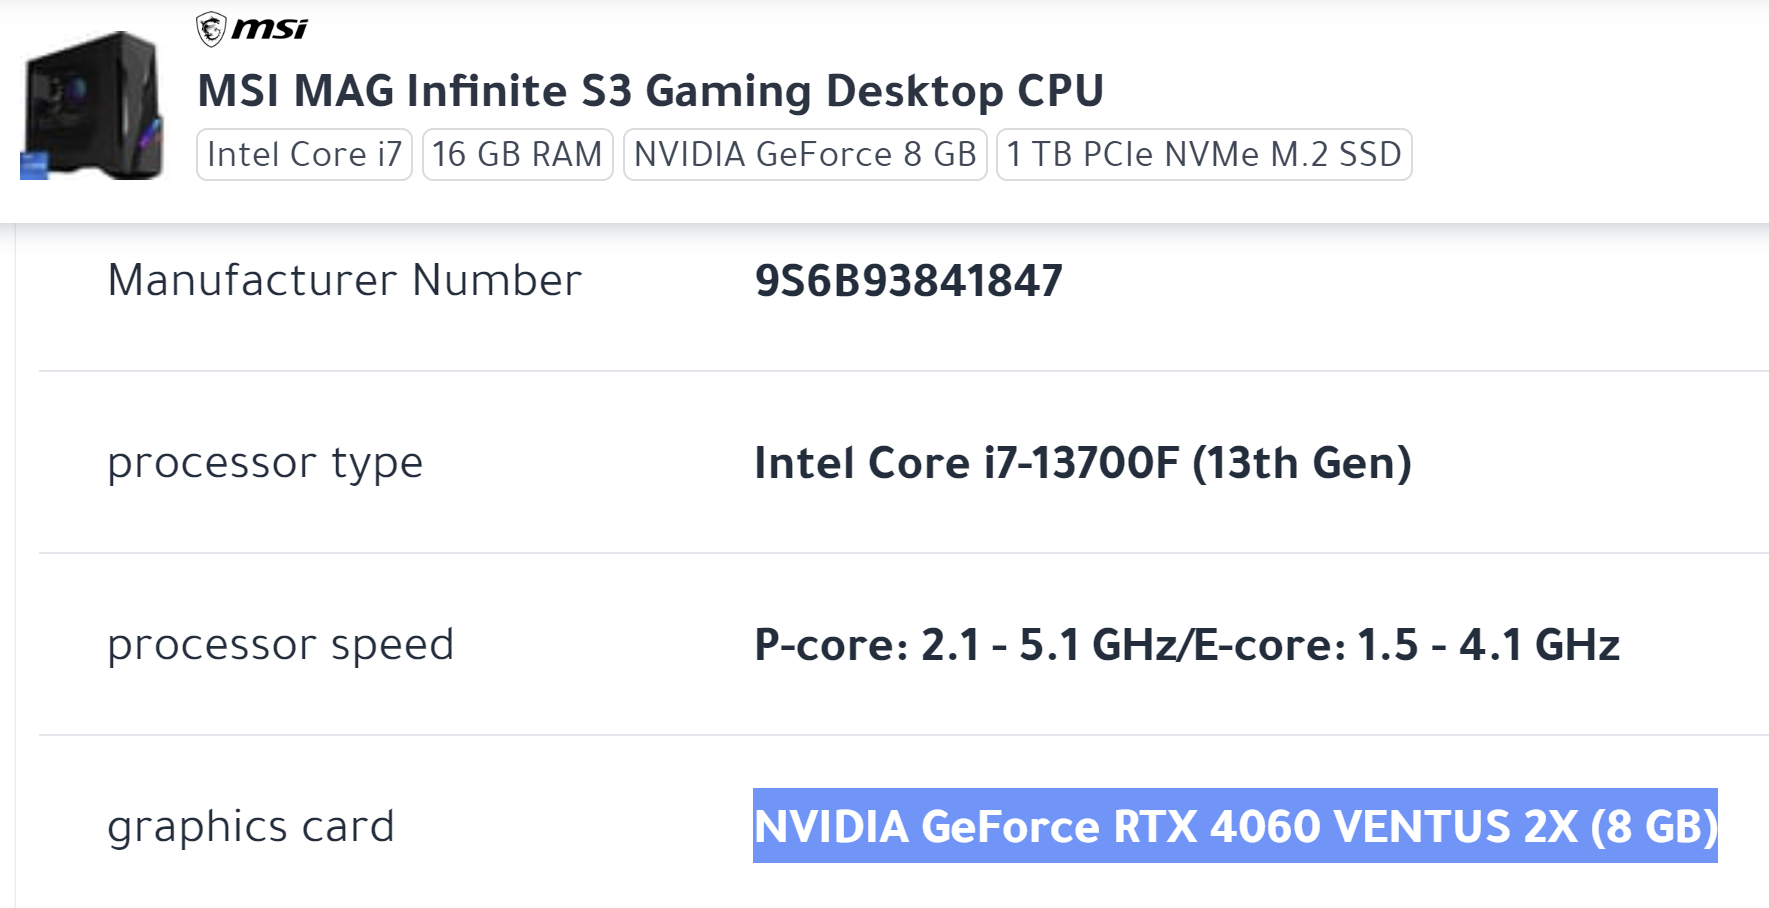The width and height of the screenshot is (1769, 908).
Task: Click the Intel Core i7-13700F text
Action: 966,463
